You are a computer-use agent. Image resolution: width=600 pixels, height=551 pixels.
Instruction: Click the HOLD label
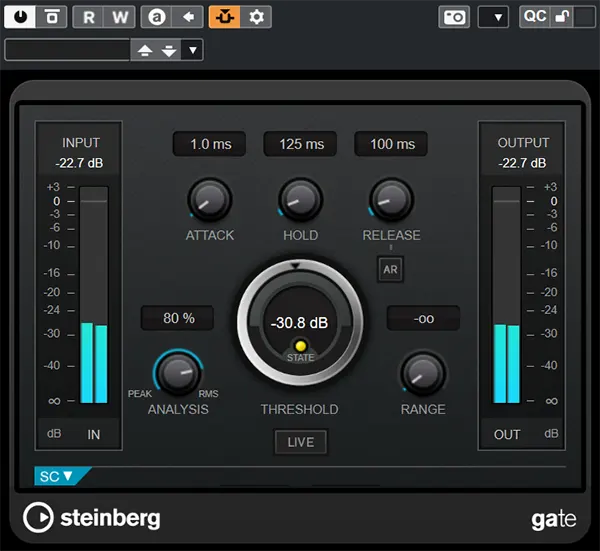point(300,235)
